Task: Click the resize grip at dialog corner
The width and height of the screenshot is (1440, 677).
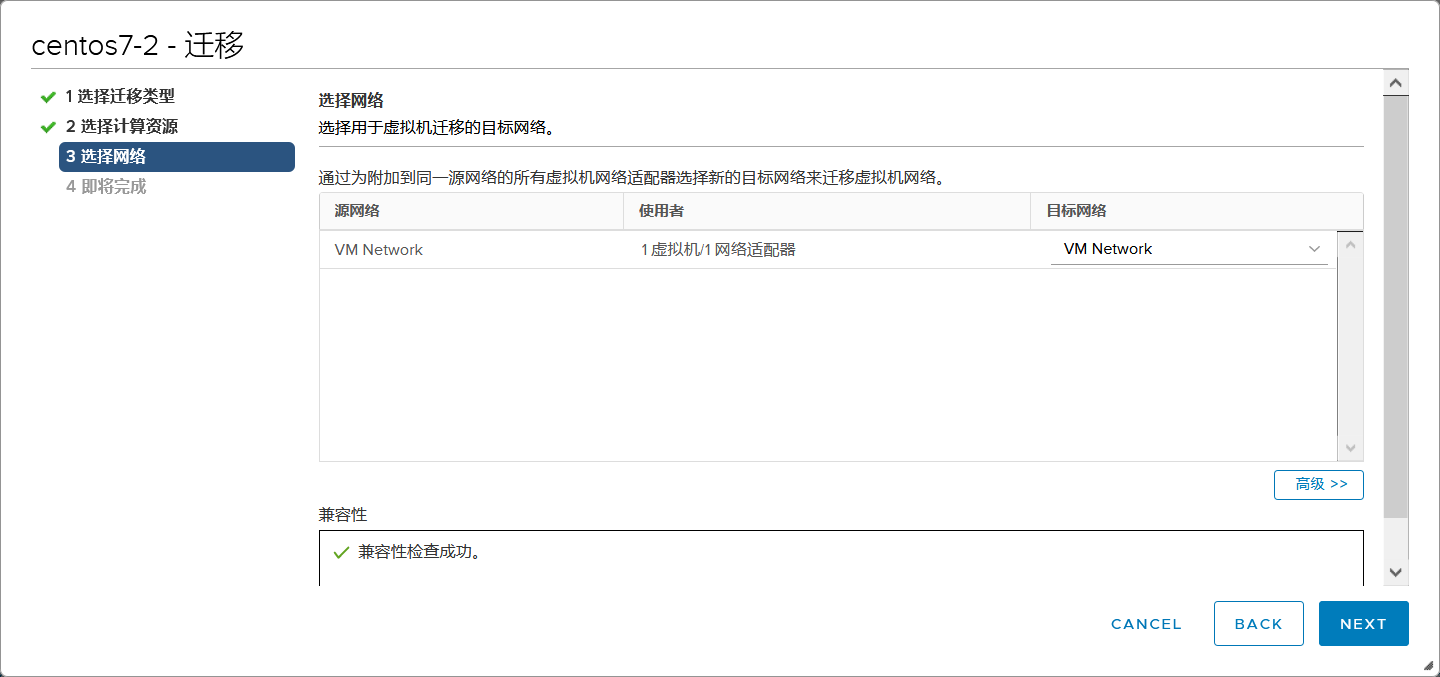Action: click(x=1427, y=665)
